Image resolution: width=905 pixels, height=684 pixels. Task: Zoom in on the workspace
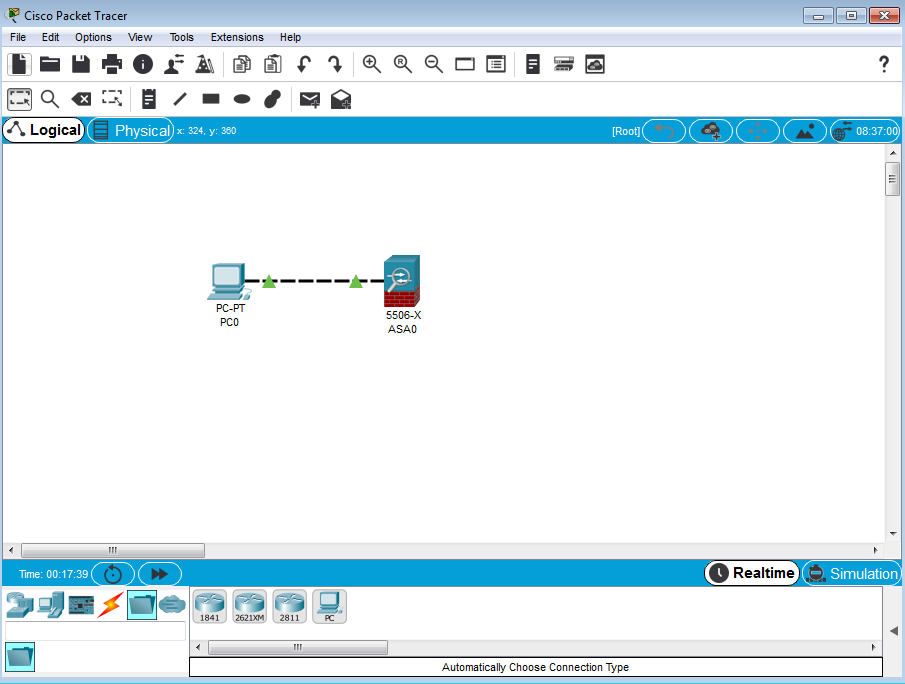[372, 64]
